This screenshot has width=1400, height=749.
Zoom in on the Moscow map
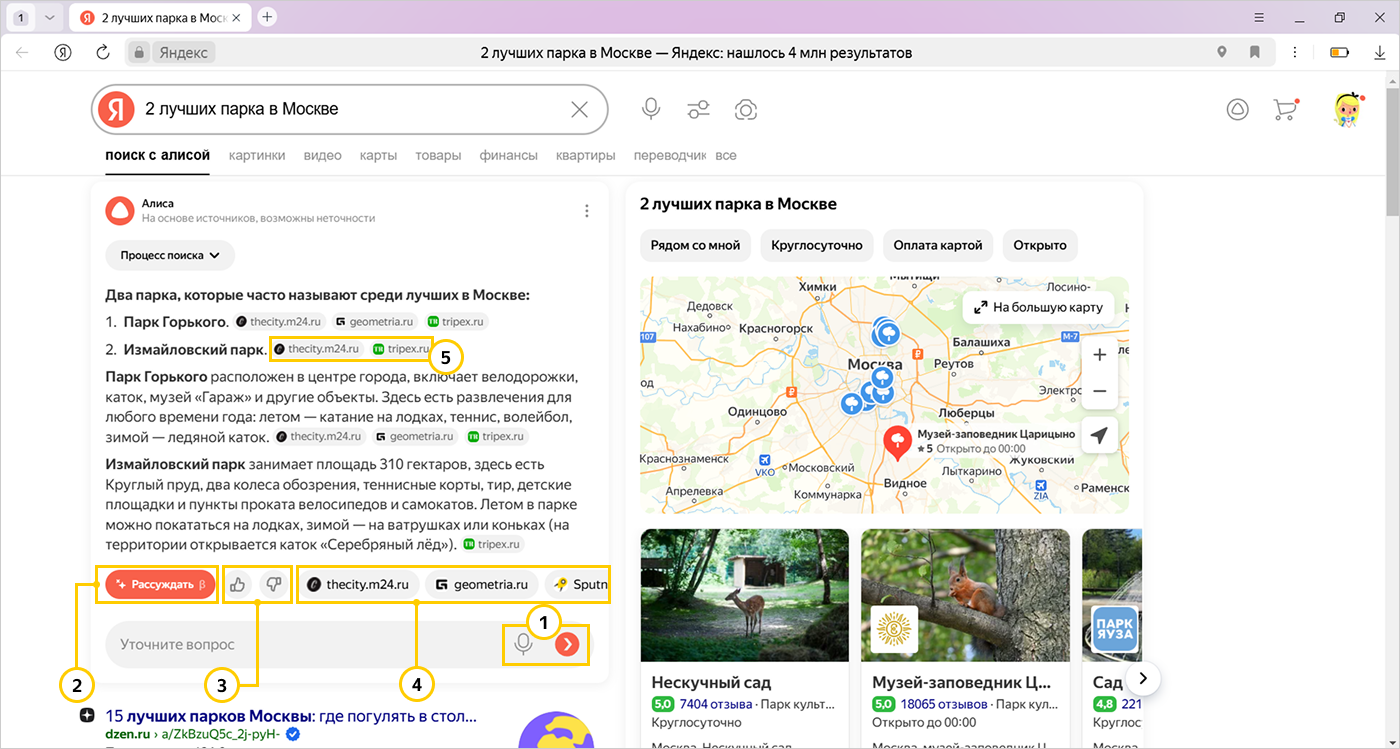(1098, 355)
